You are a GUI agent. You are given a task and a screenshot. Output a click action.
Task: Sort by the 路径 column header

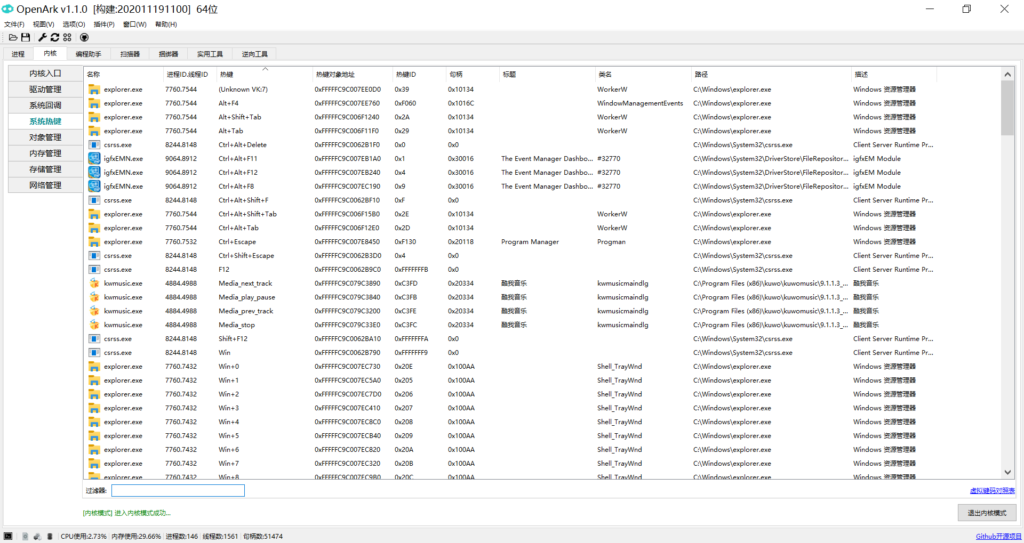click(x=771, y=74)
